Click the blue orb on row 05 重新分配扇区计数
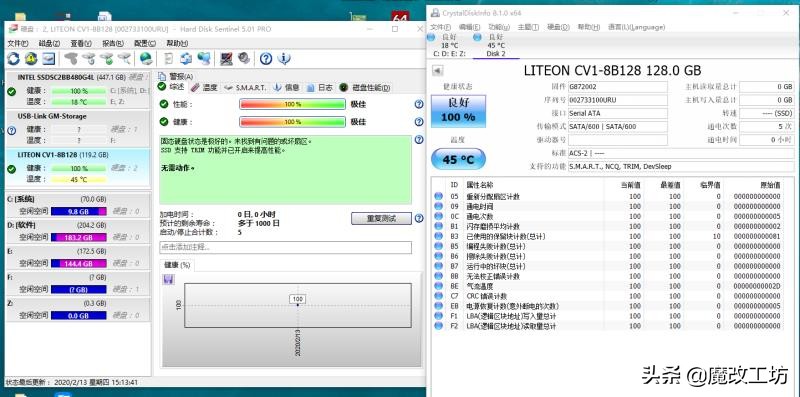 (x=438, y=196)
